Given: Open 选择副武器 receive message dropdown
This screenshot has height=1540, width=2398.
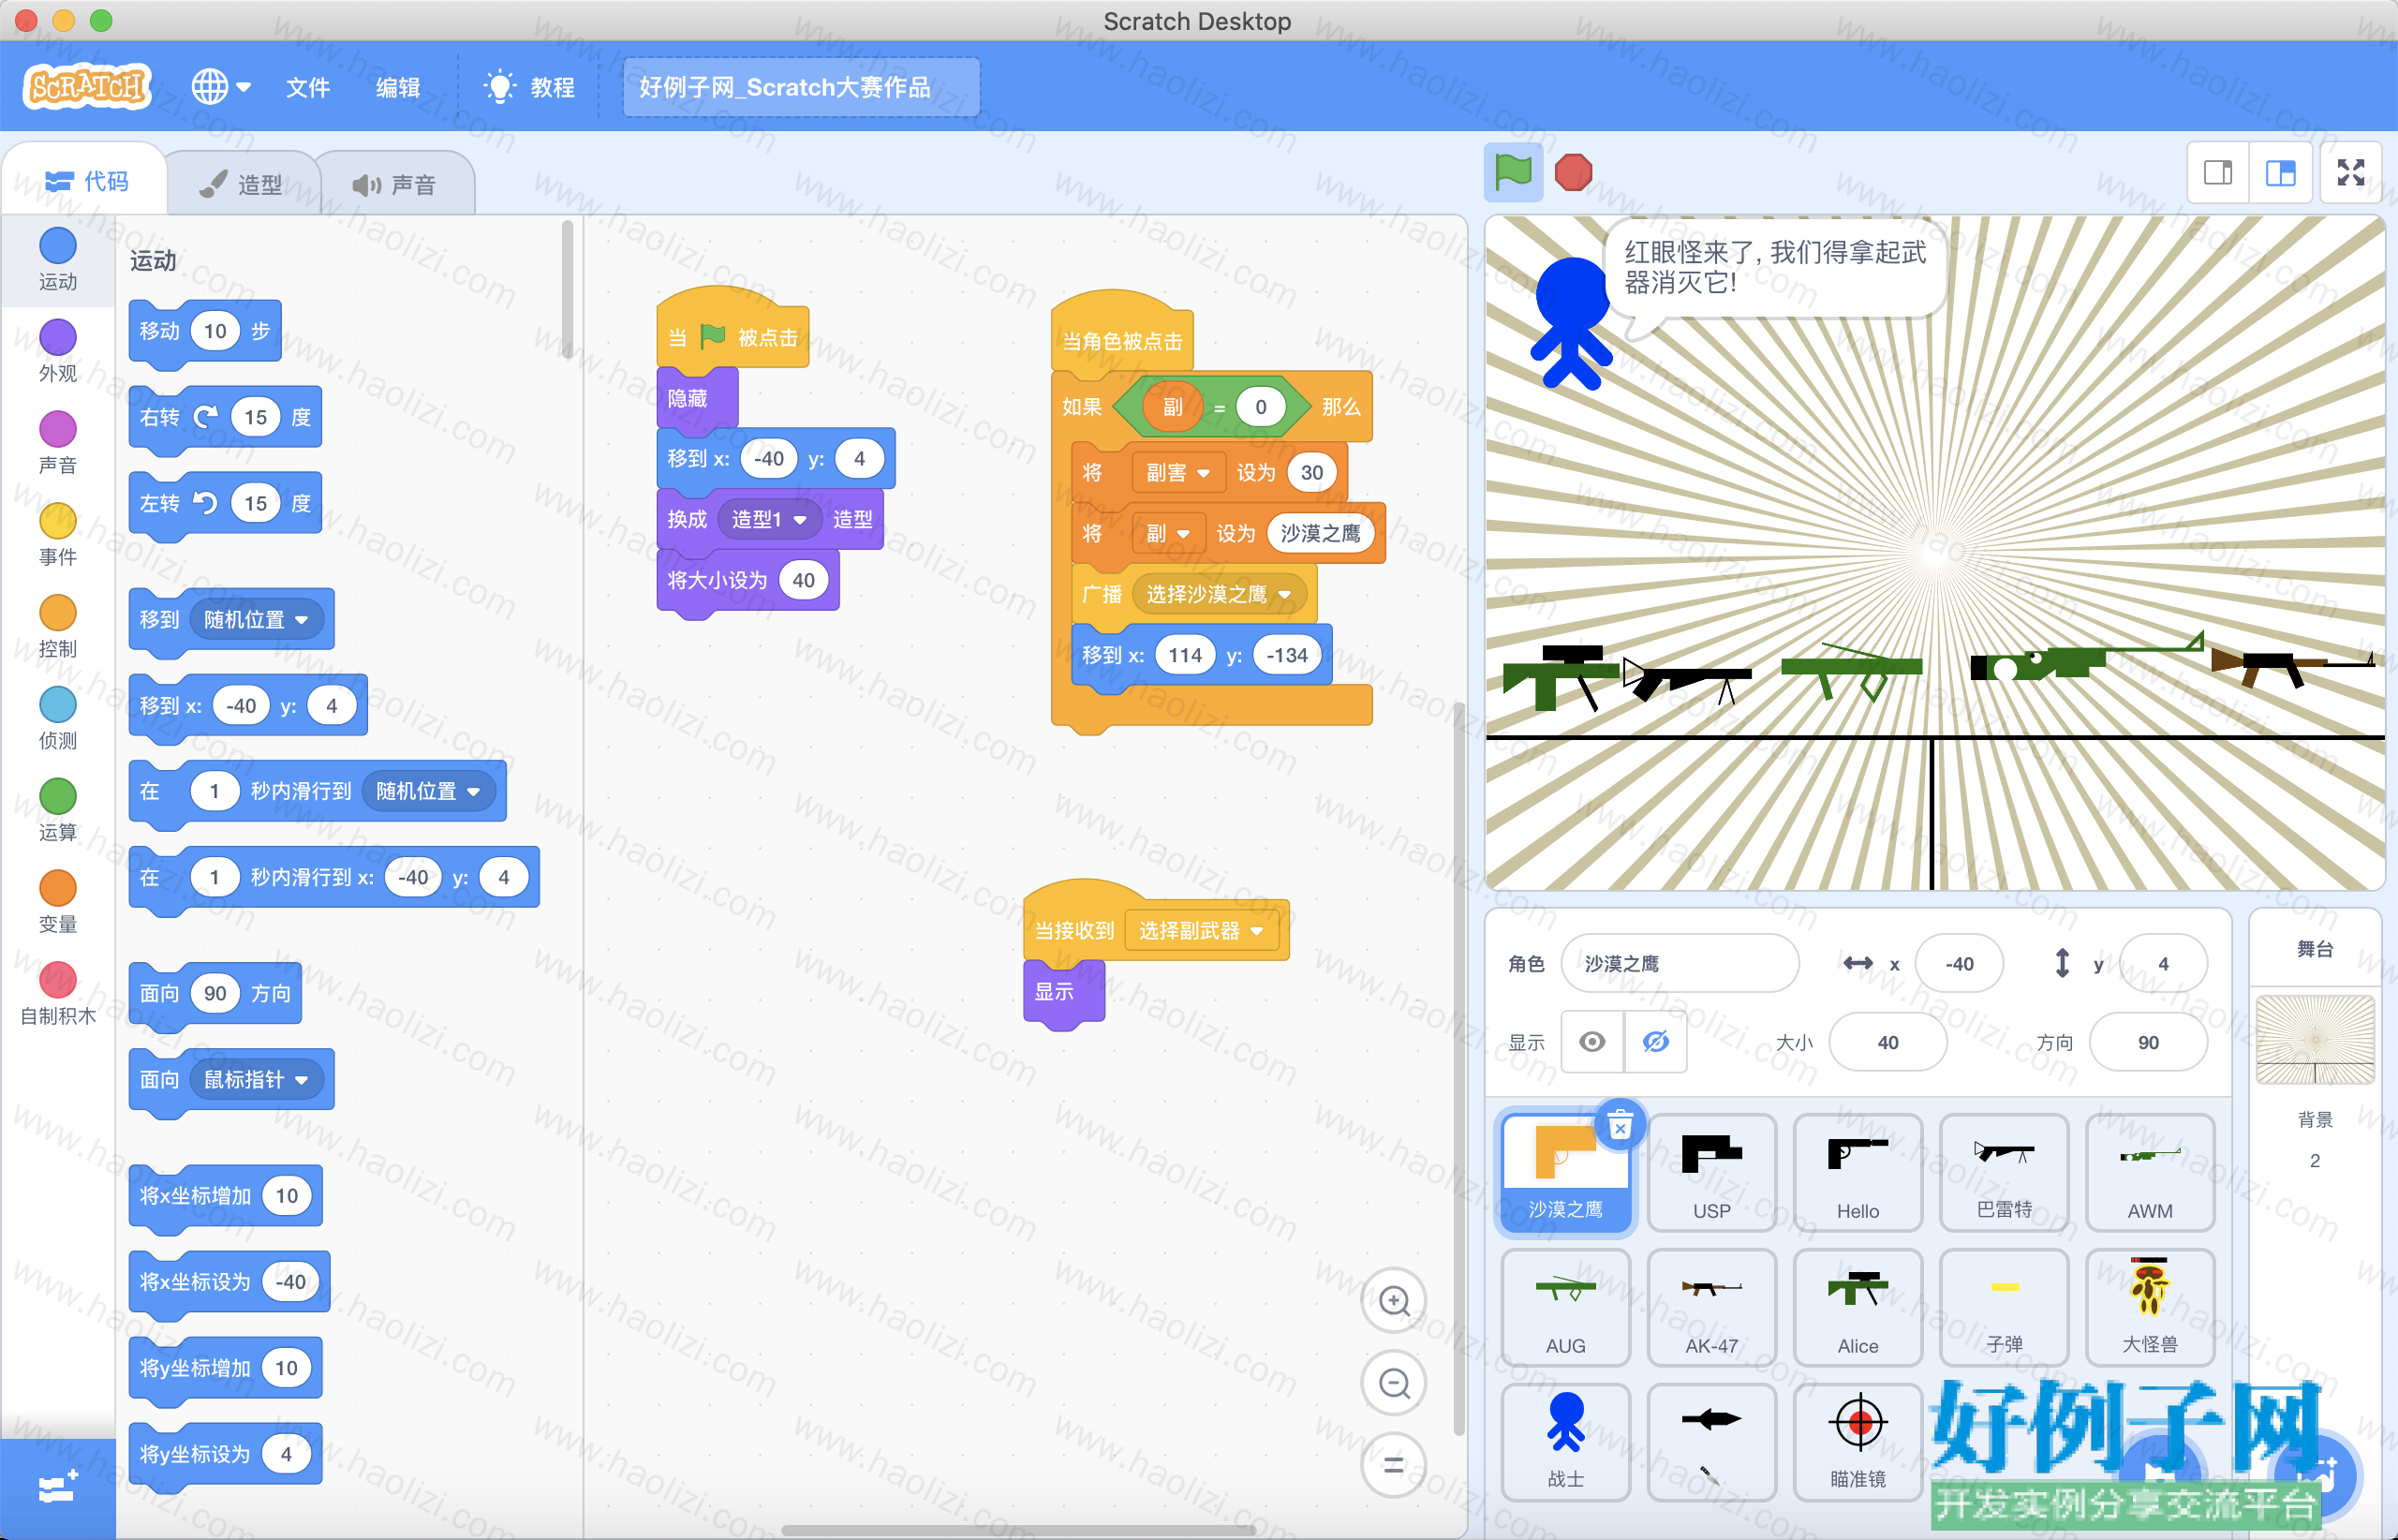Looking at the screenshot, I should [1200, 930].
